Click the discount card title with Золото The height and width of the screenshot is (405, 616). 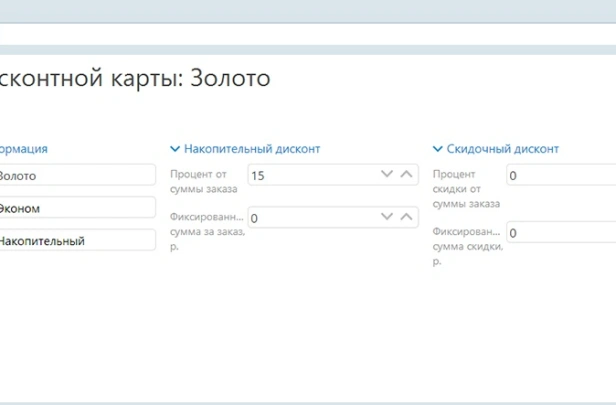click(135, 79)
